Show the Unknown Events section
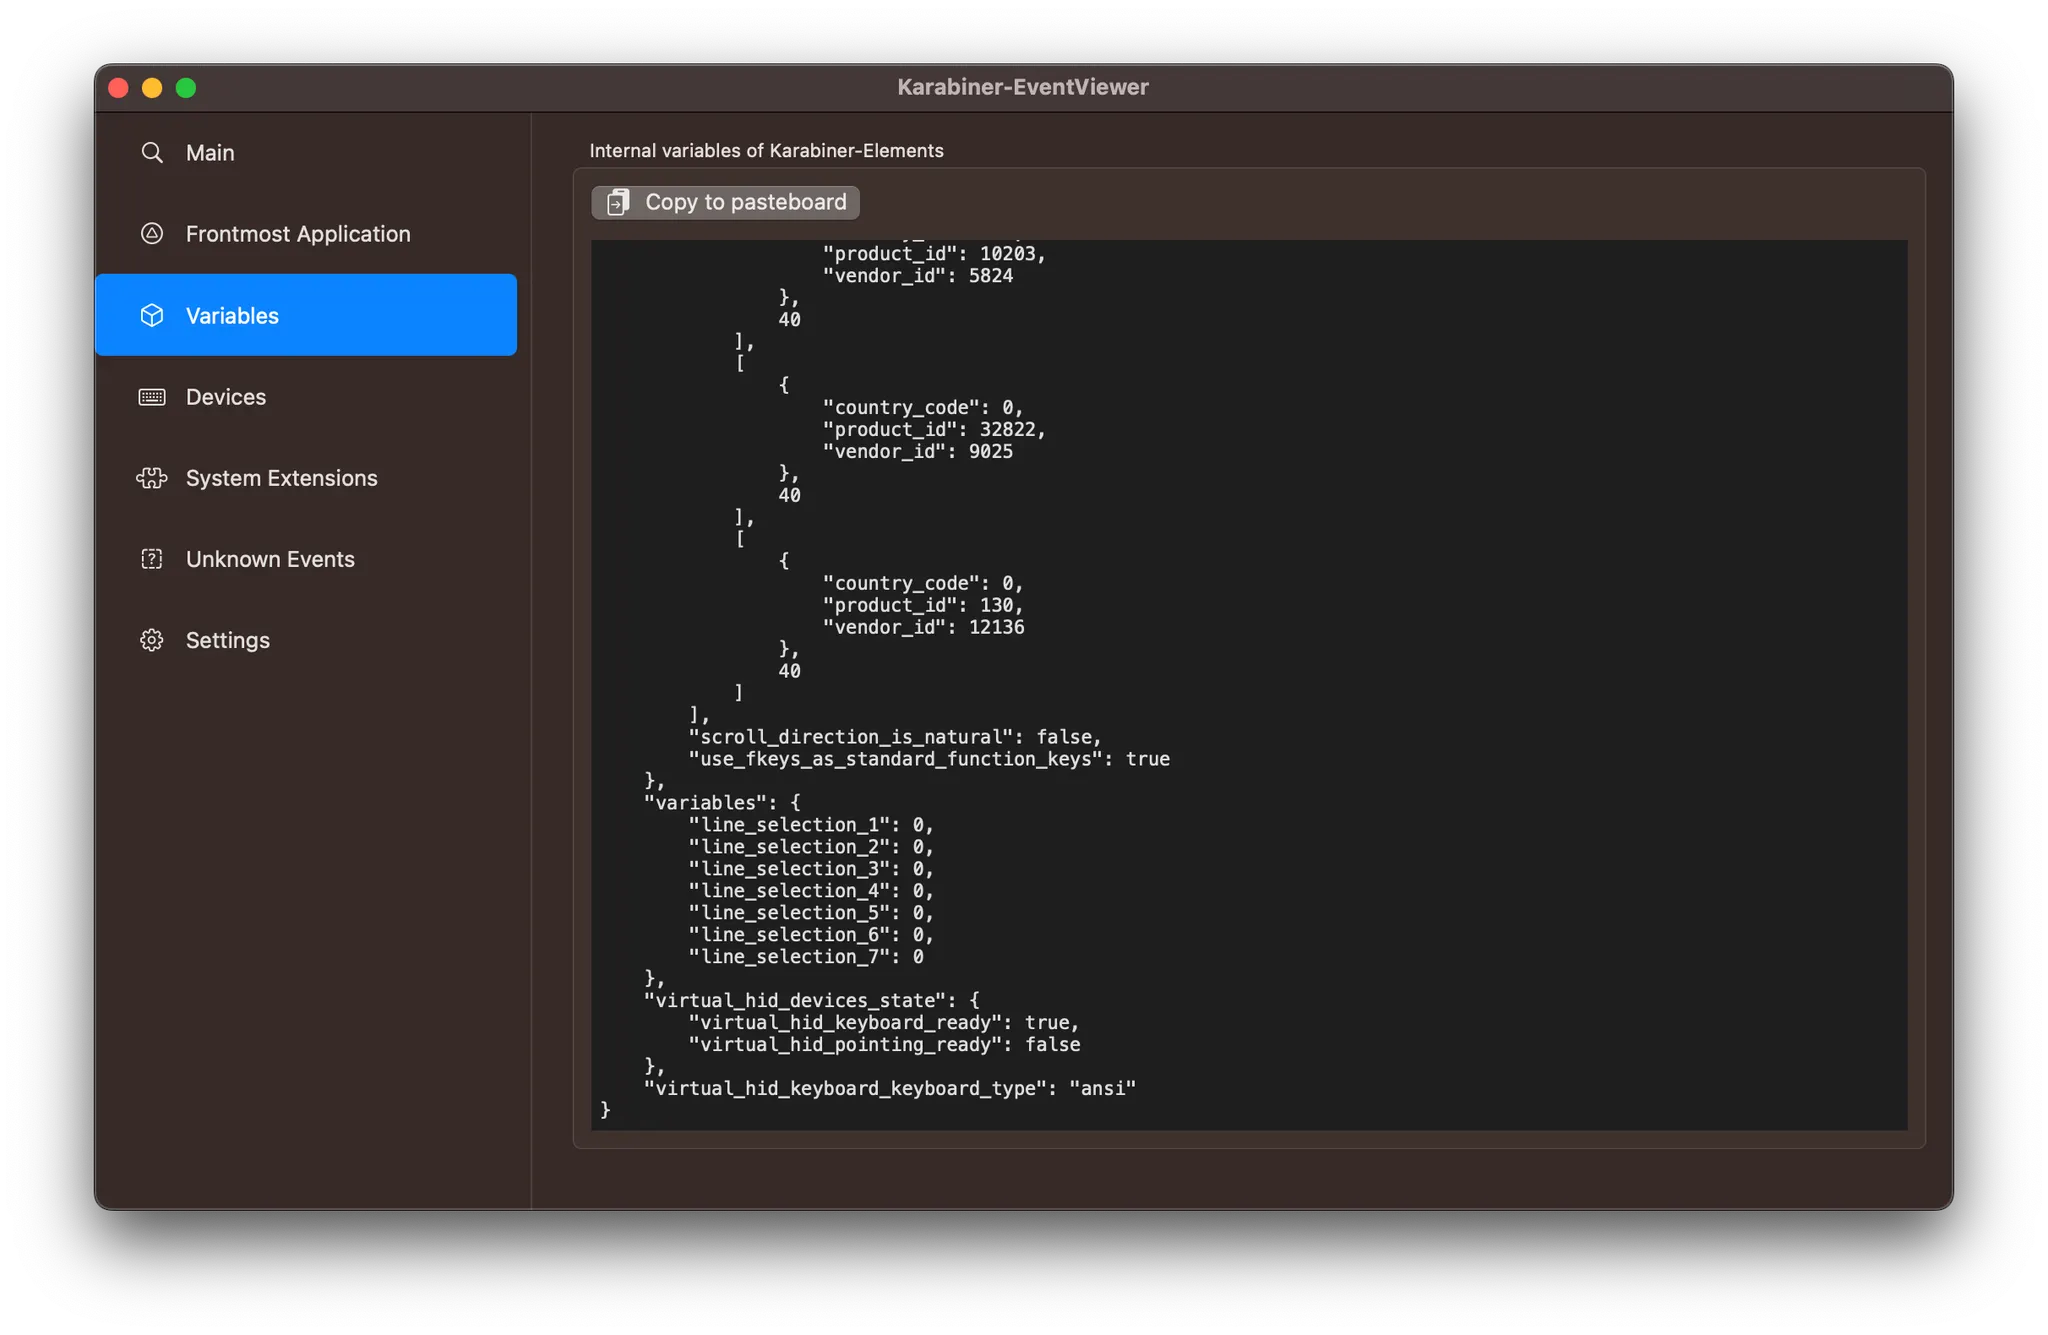Image resolution: width=2048 pixels, height=1335 pixels. point(270,559)
